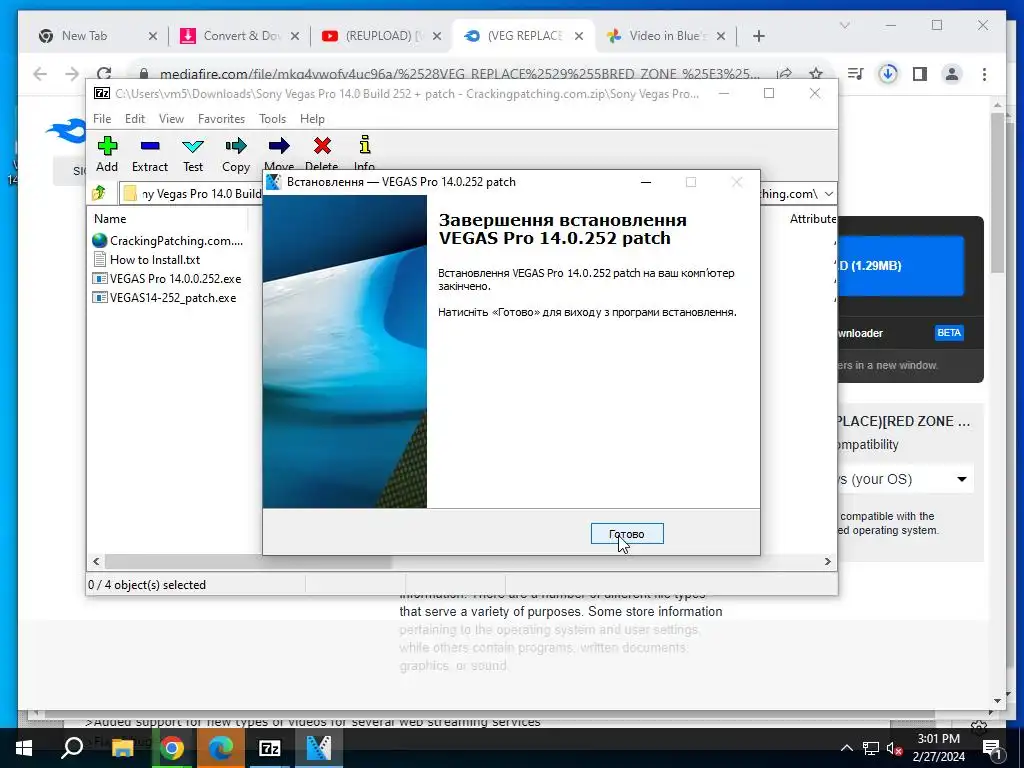
Task: Switch to Chrome from taskbar
Action: pos(172,748)
